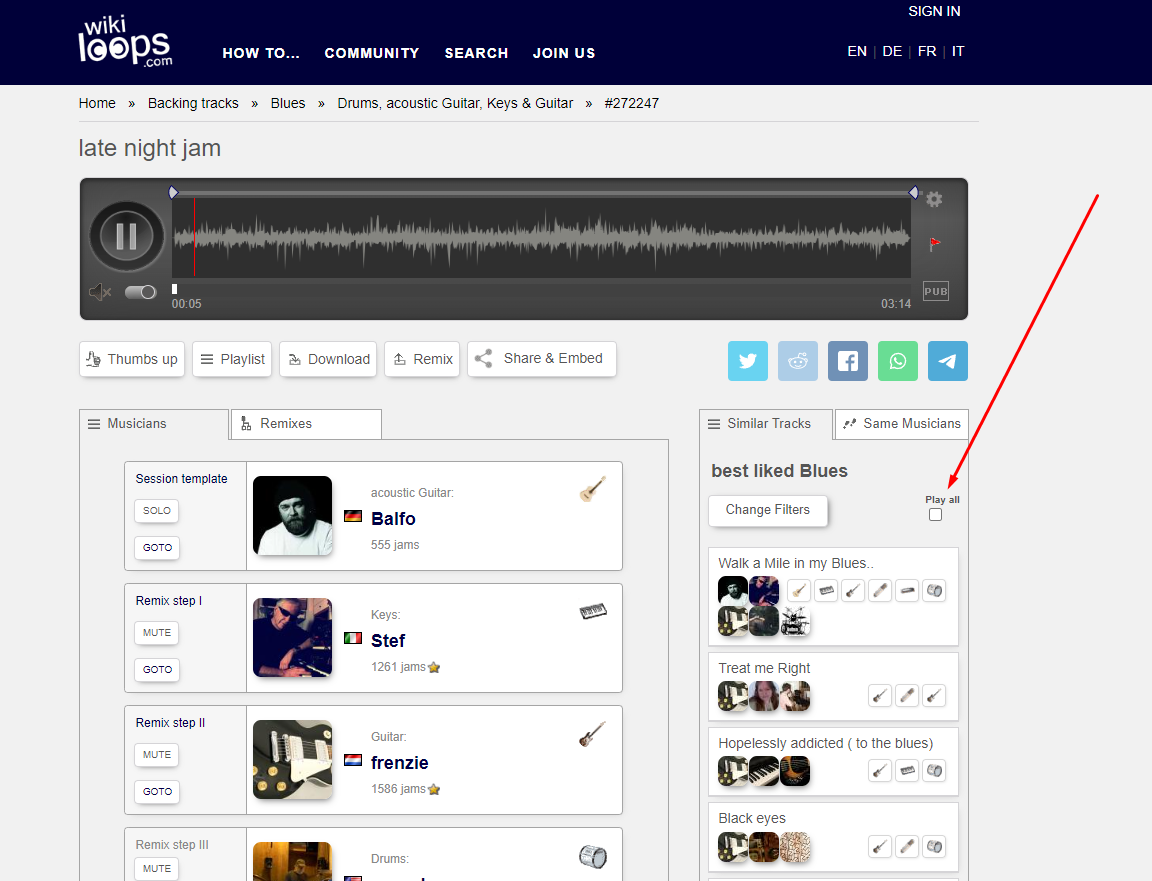Screen dimensions: 1152x881
Task: Open Stef's profile photo
Action: point(292,638)
